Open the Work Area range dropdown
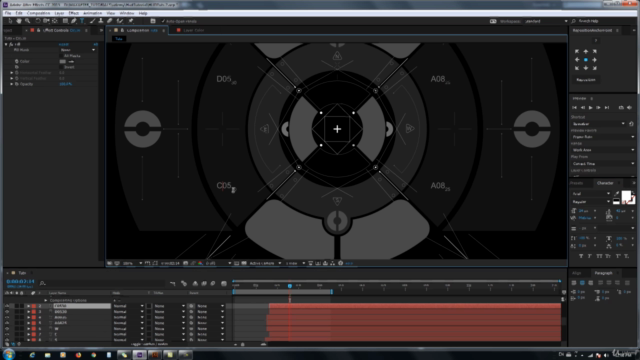The image size is (640, 360). tap(603, 150)
